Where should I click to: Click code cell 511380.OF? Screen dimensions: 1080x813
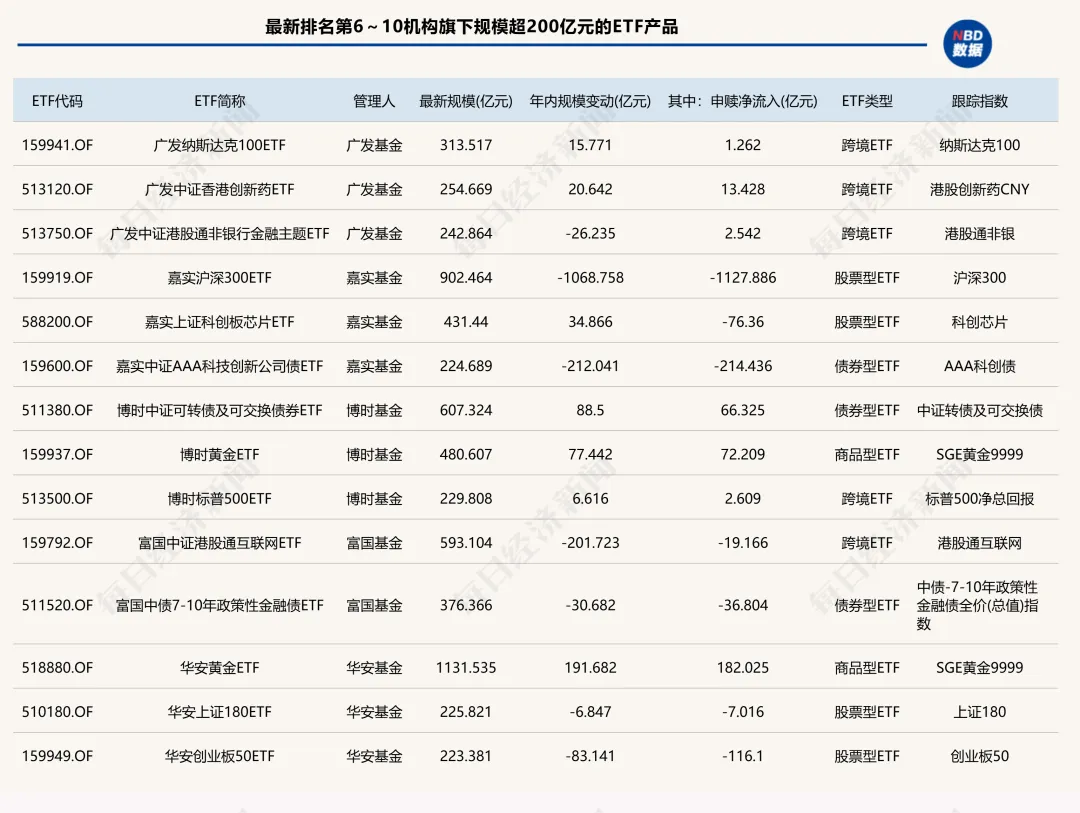[57, 410]
